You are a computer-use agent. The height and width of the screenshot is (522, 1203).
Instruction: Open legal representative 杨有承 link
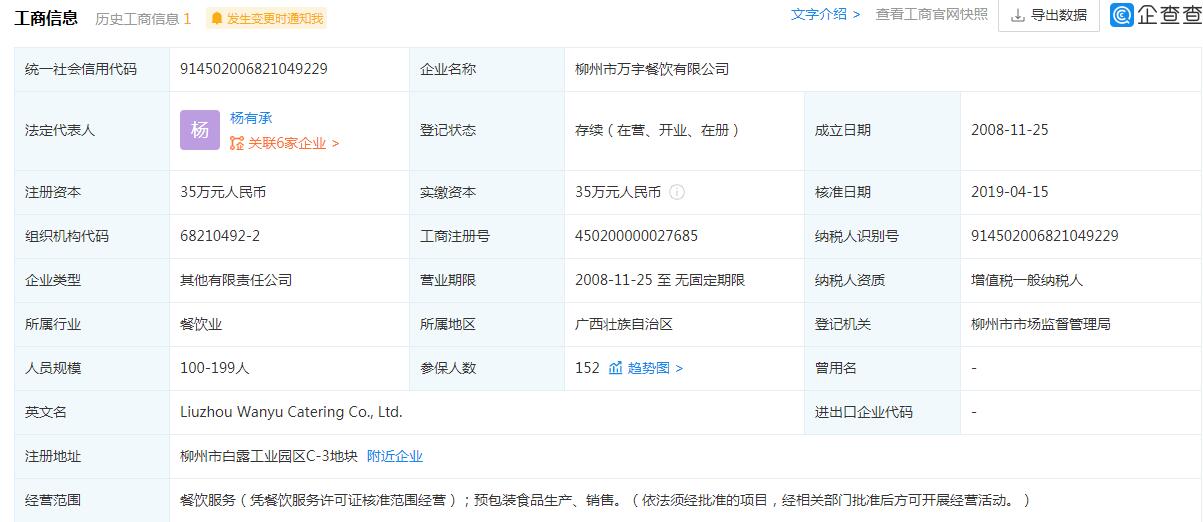[x=251, y=118]
